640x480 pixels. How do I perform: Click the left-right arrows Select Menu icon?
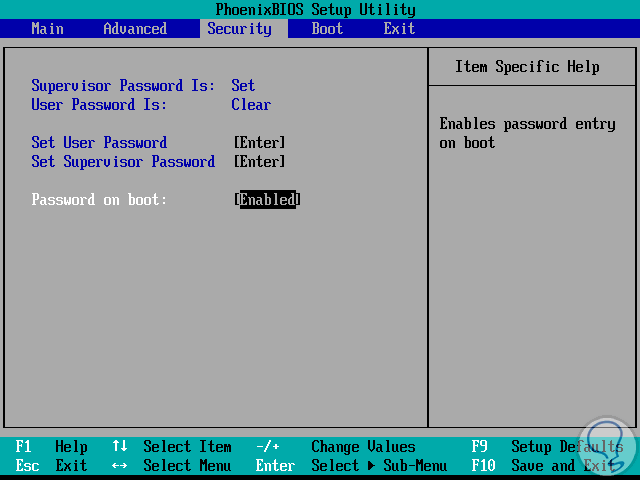pyautogui.click(x=120, y=465)
